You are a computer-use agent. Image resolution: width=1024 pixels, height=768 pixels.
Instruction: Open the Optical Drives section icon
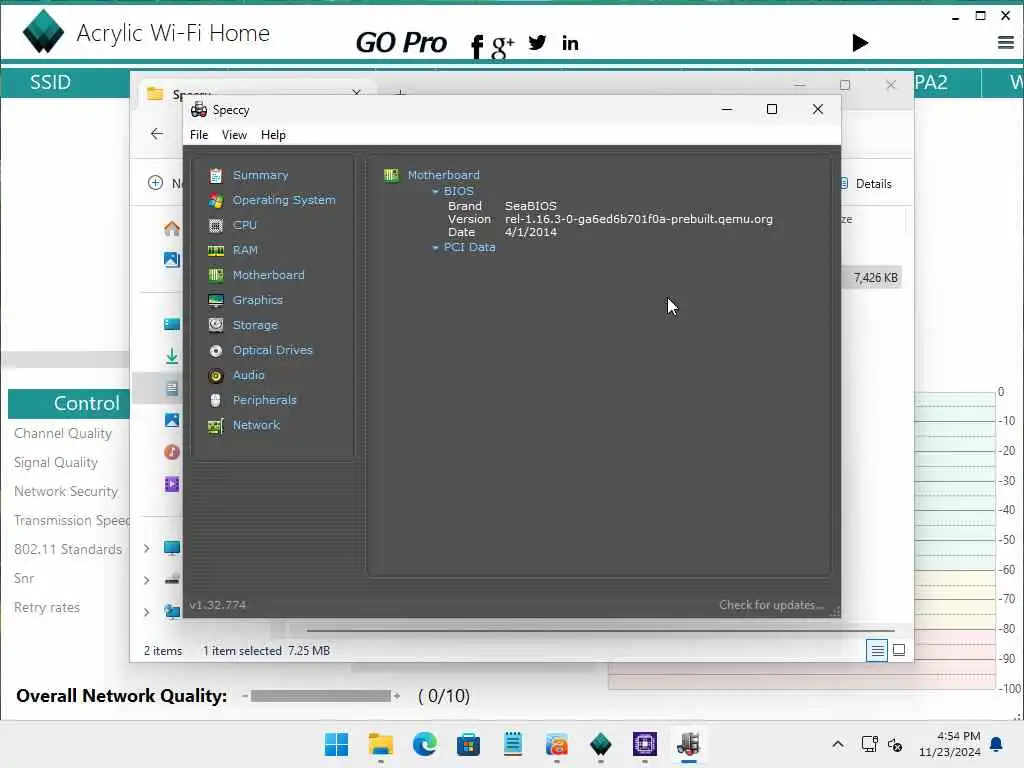(x=216, y=351)
